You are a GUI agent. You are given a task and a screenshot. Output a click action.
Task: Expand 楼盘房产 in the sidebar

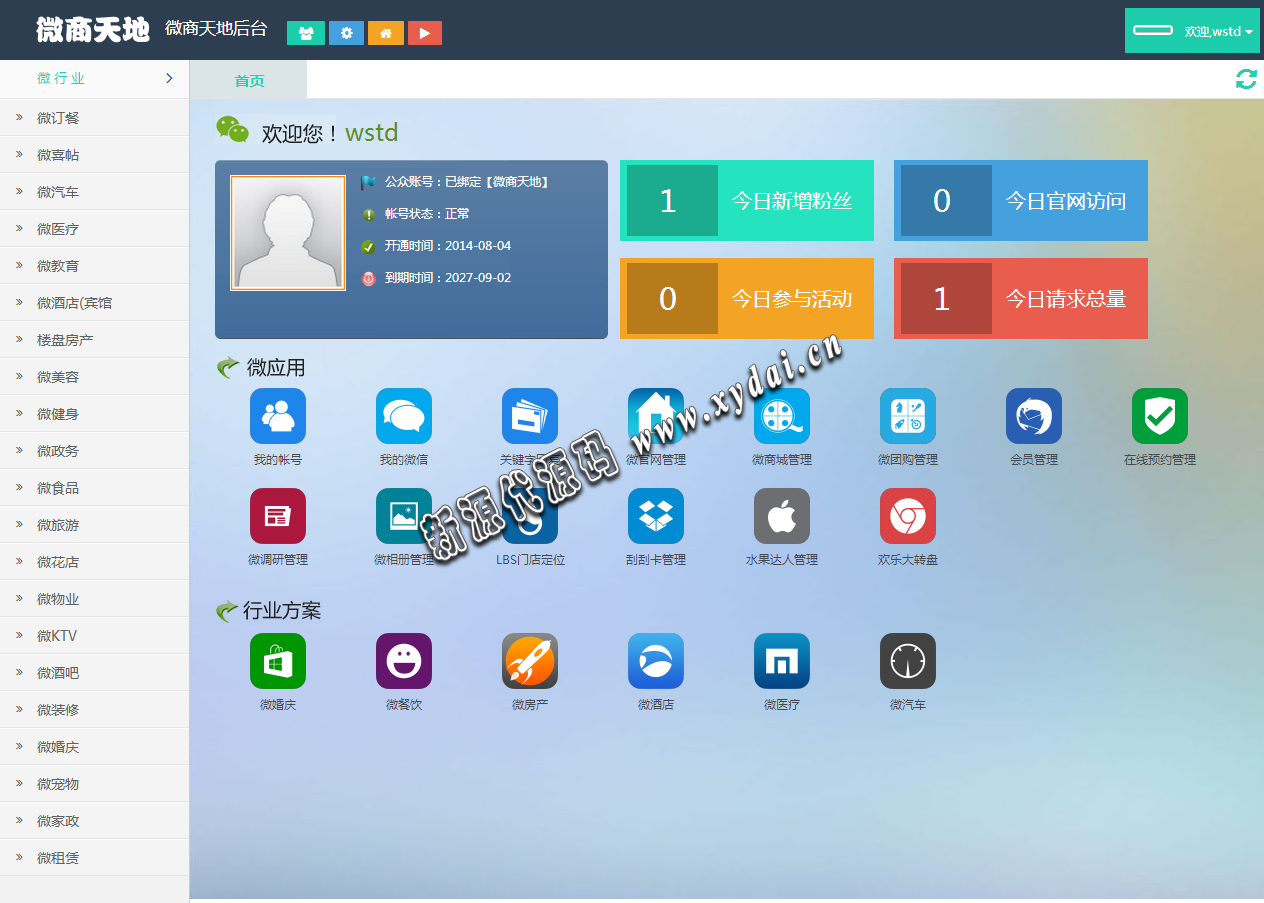coord(94,339)
